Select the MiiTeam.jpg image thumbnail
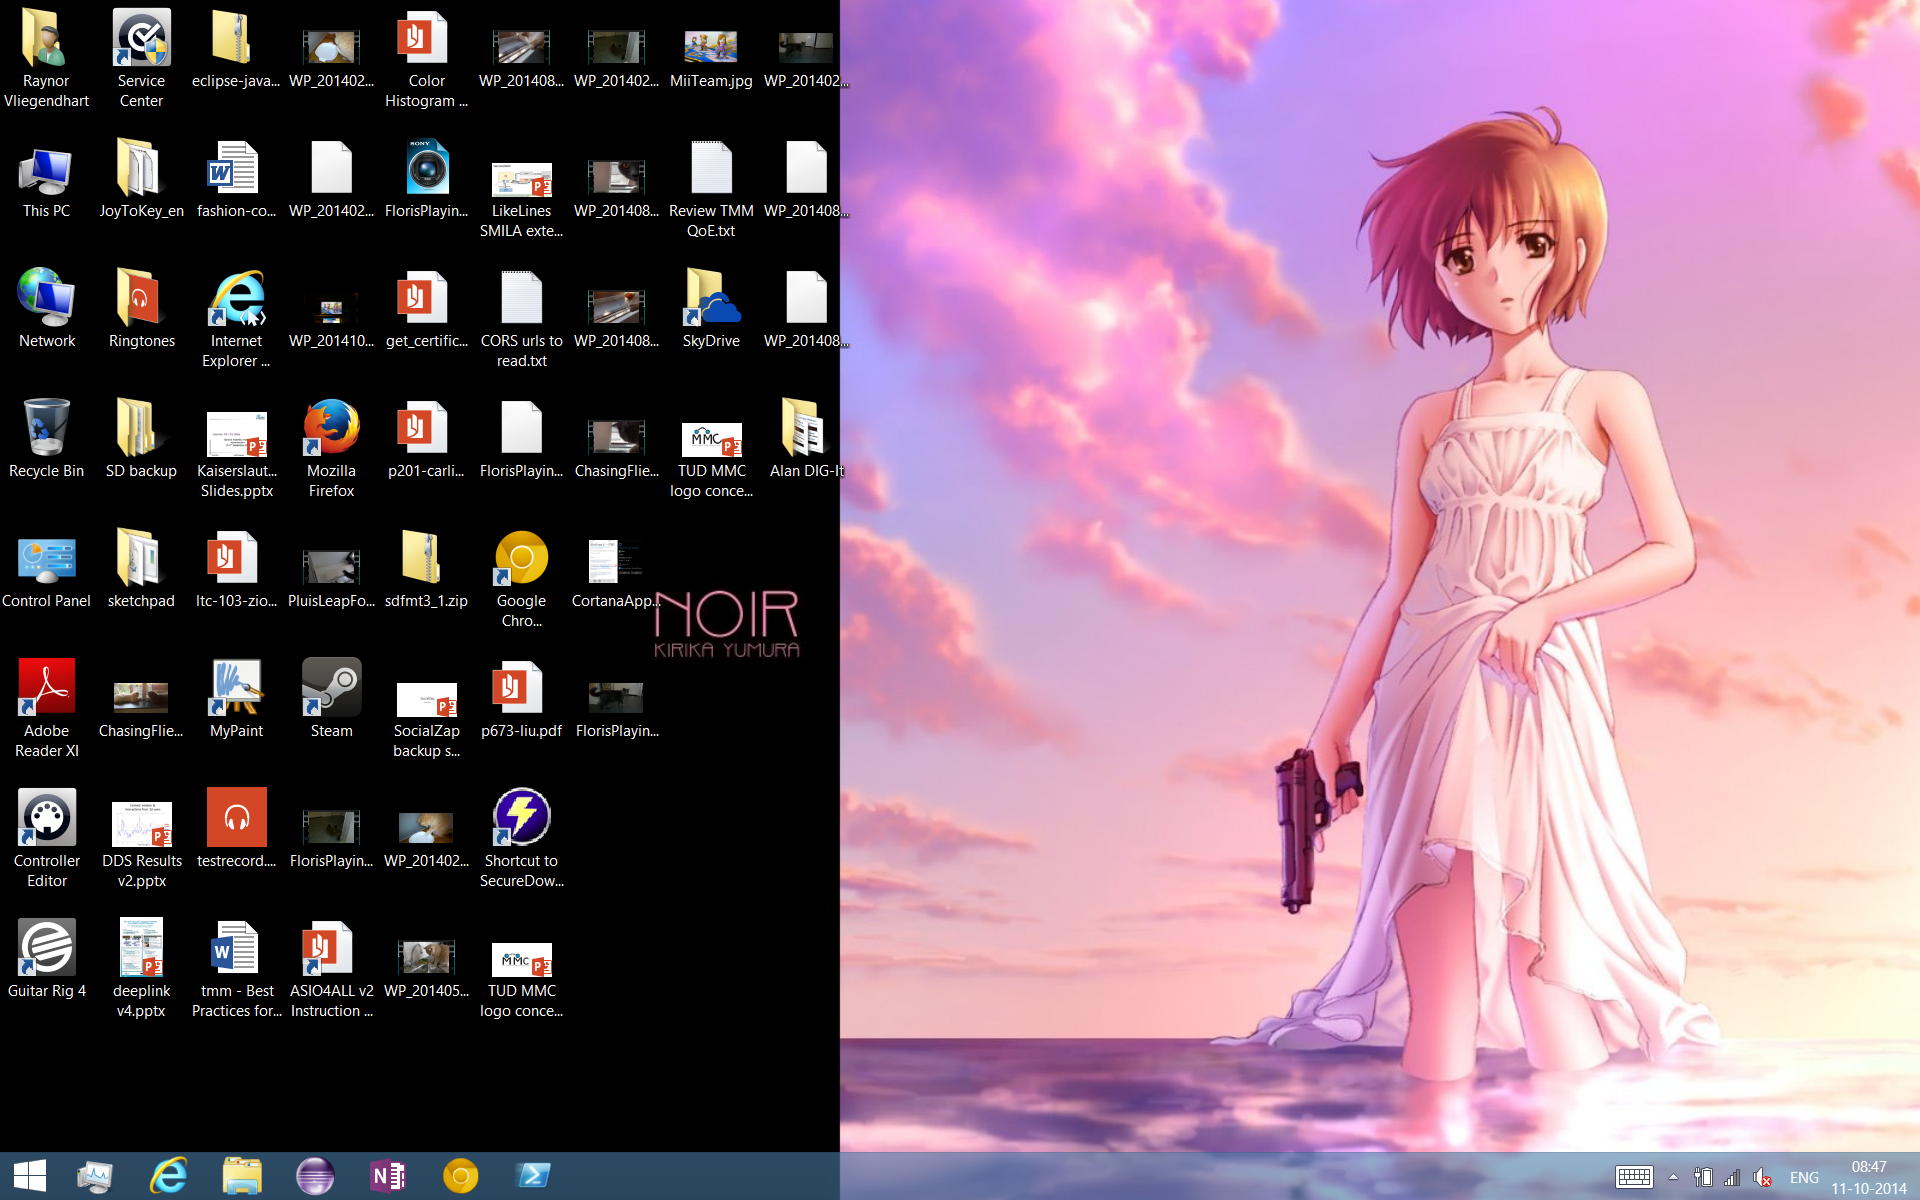 point(711,48)
